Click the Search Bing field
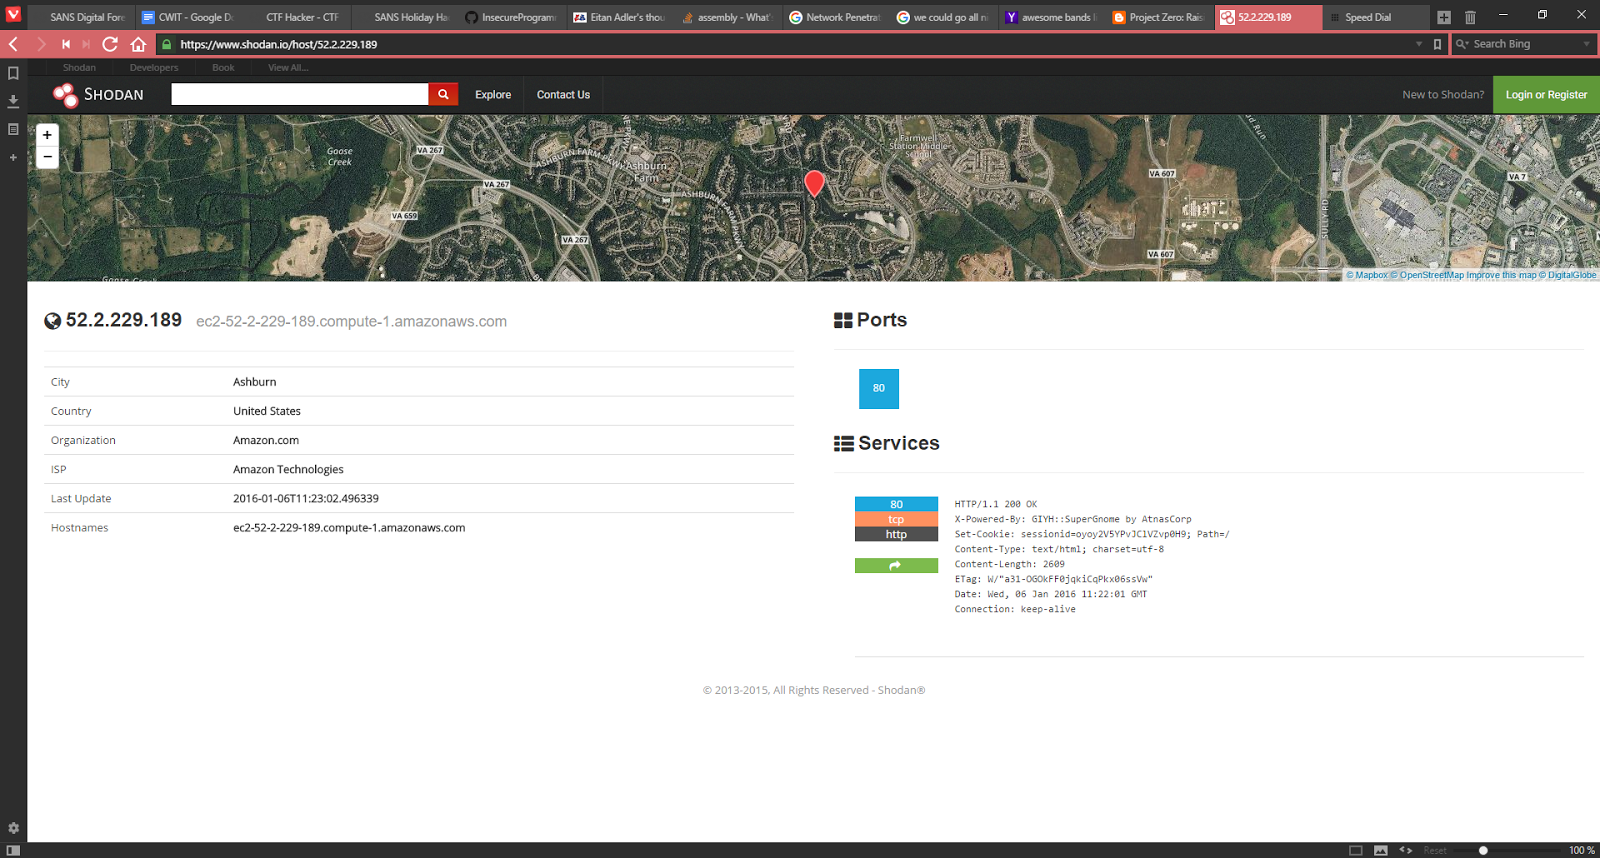Image resolution: width=1600 pixels, height=858 pixels. tap(1524, 44)
